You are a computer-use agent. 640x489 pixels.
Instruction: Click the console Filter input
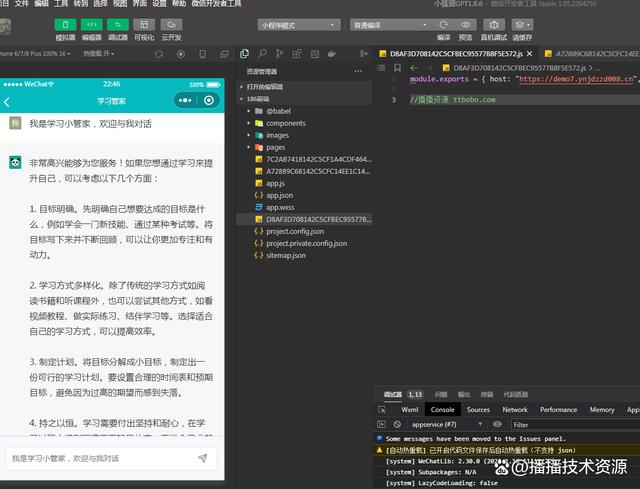coord(576,425)
